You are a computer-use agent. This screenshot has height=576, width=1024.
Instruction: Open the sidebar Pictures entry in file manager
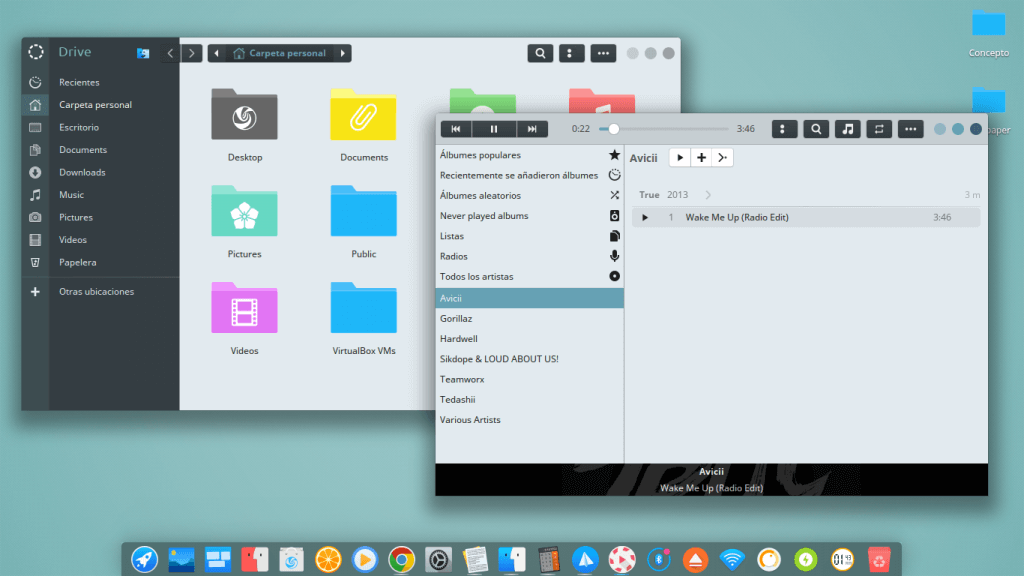(x=101, y=217)
